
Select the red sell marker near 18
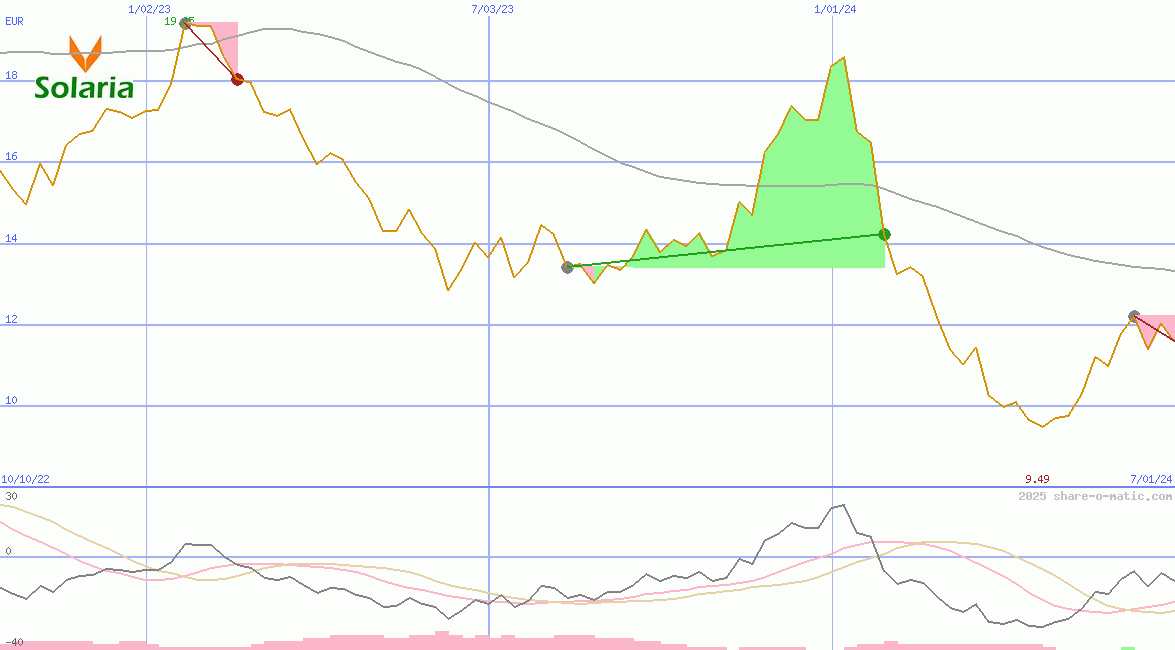pyautogui.click(x=237, y=79)
